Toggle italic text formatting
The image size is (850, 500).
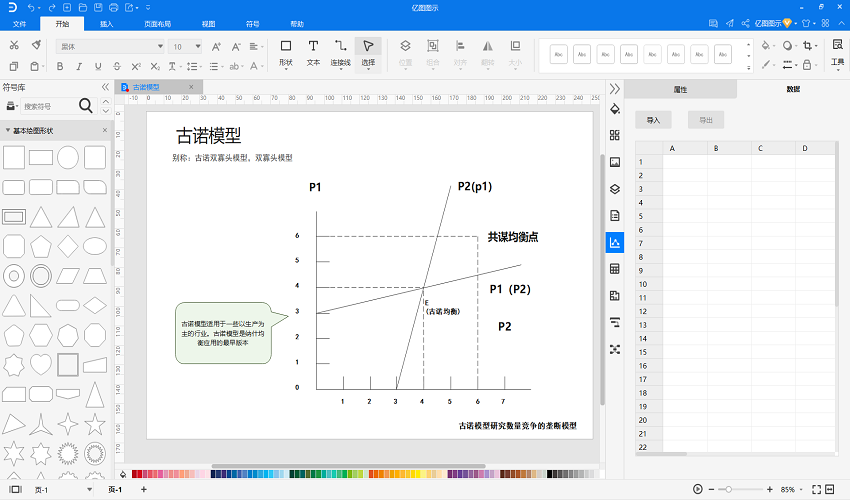(79, 66)
